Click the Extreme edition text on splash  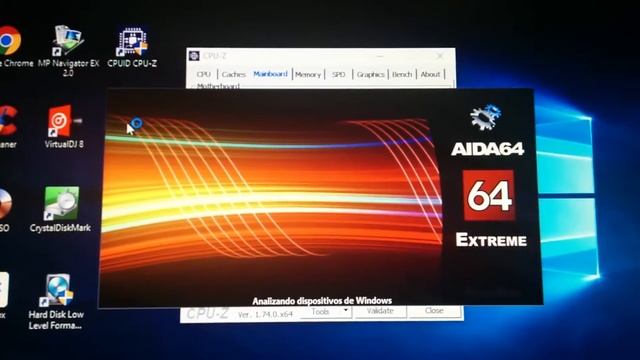(491, 240)
